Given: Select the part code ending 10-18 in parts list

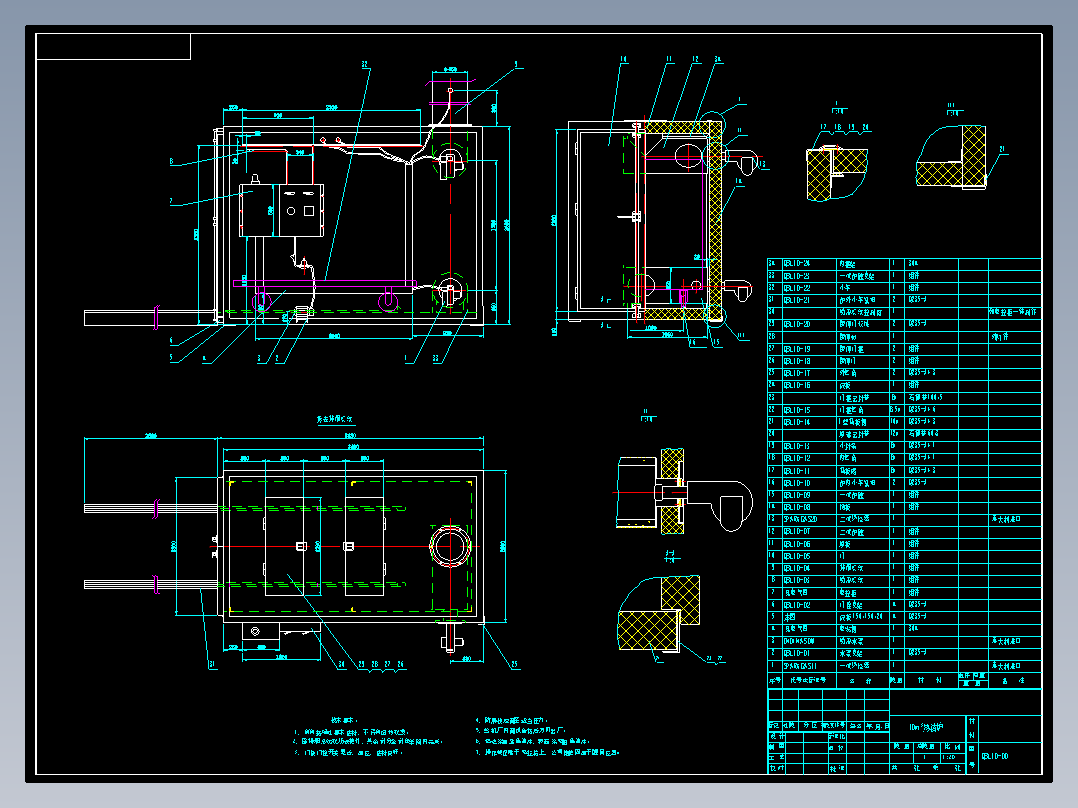Looking at the screenshot, I should tap(797, 361).
